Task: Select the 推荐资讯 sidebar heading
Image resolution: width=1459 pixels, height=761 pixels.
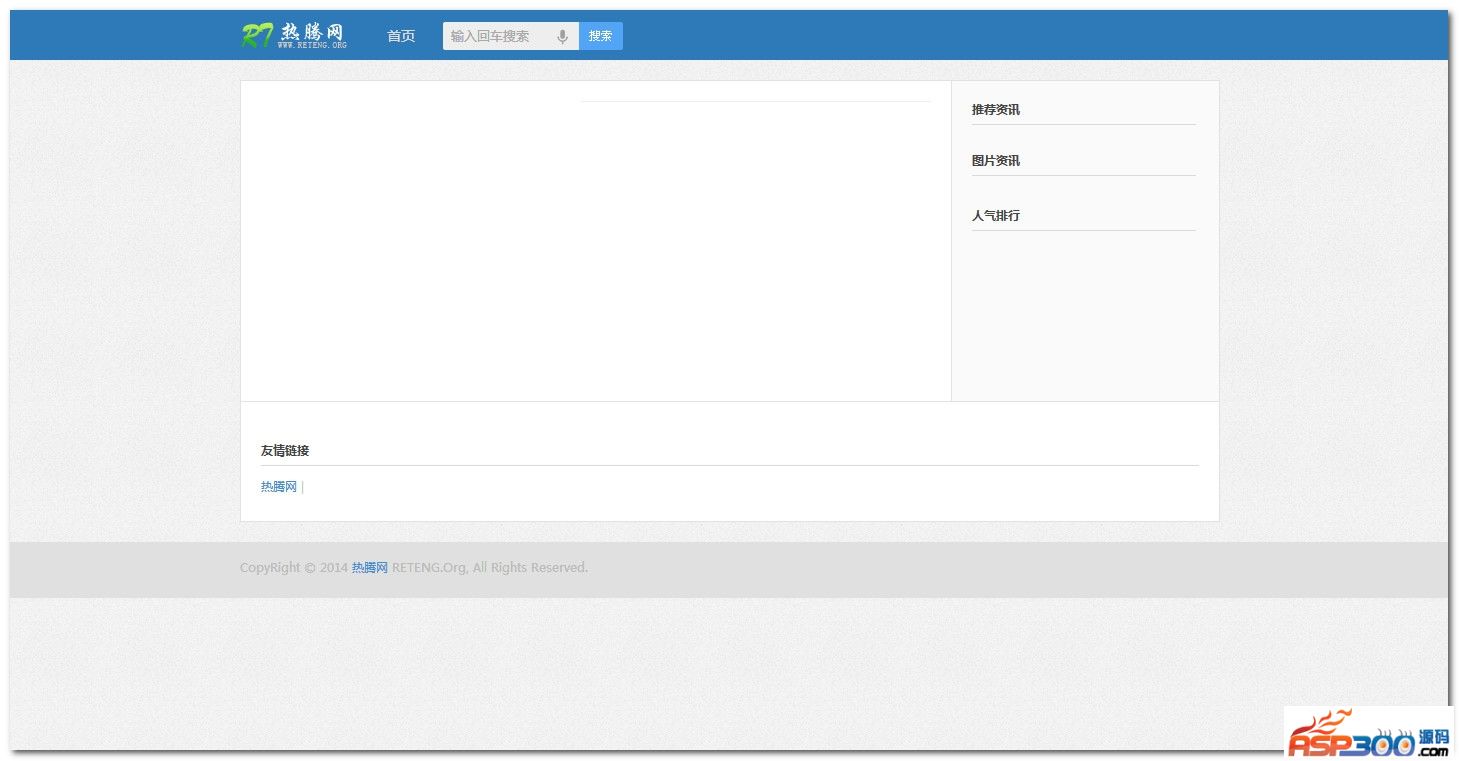Action: click(996, 110)
